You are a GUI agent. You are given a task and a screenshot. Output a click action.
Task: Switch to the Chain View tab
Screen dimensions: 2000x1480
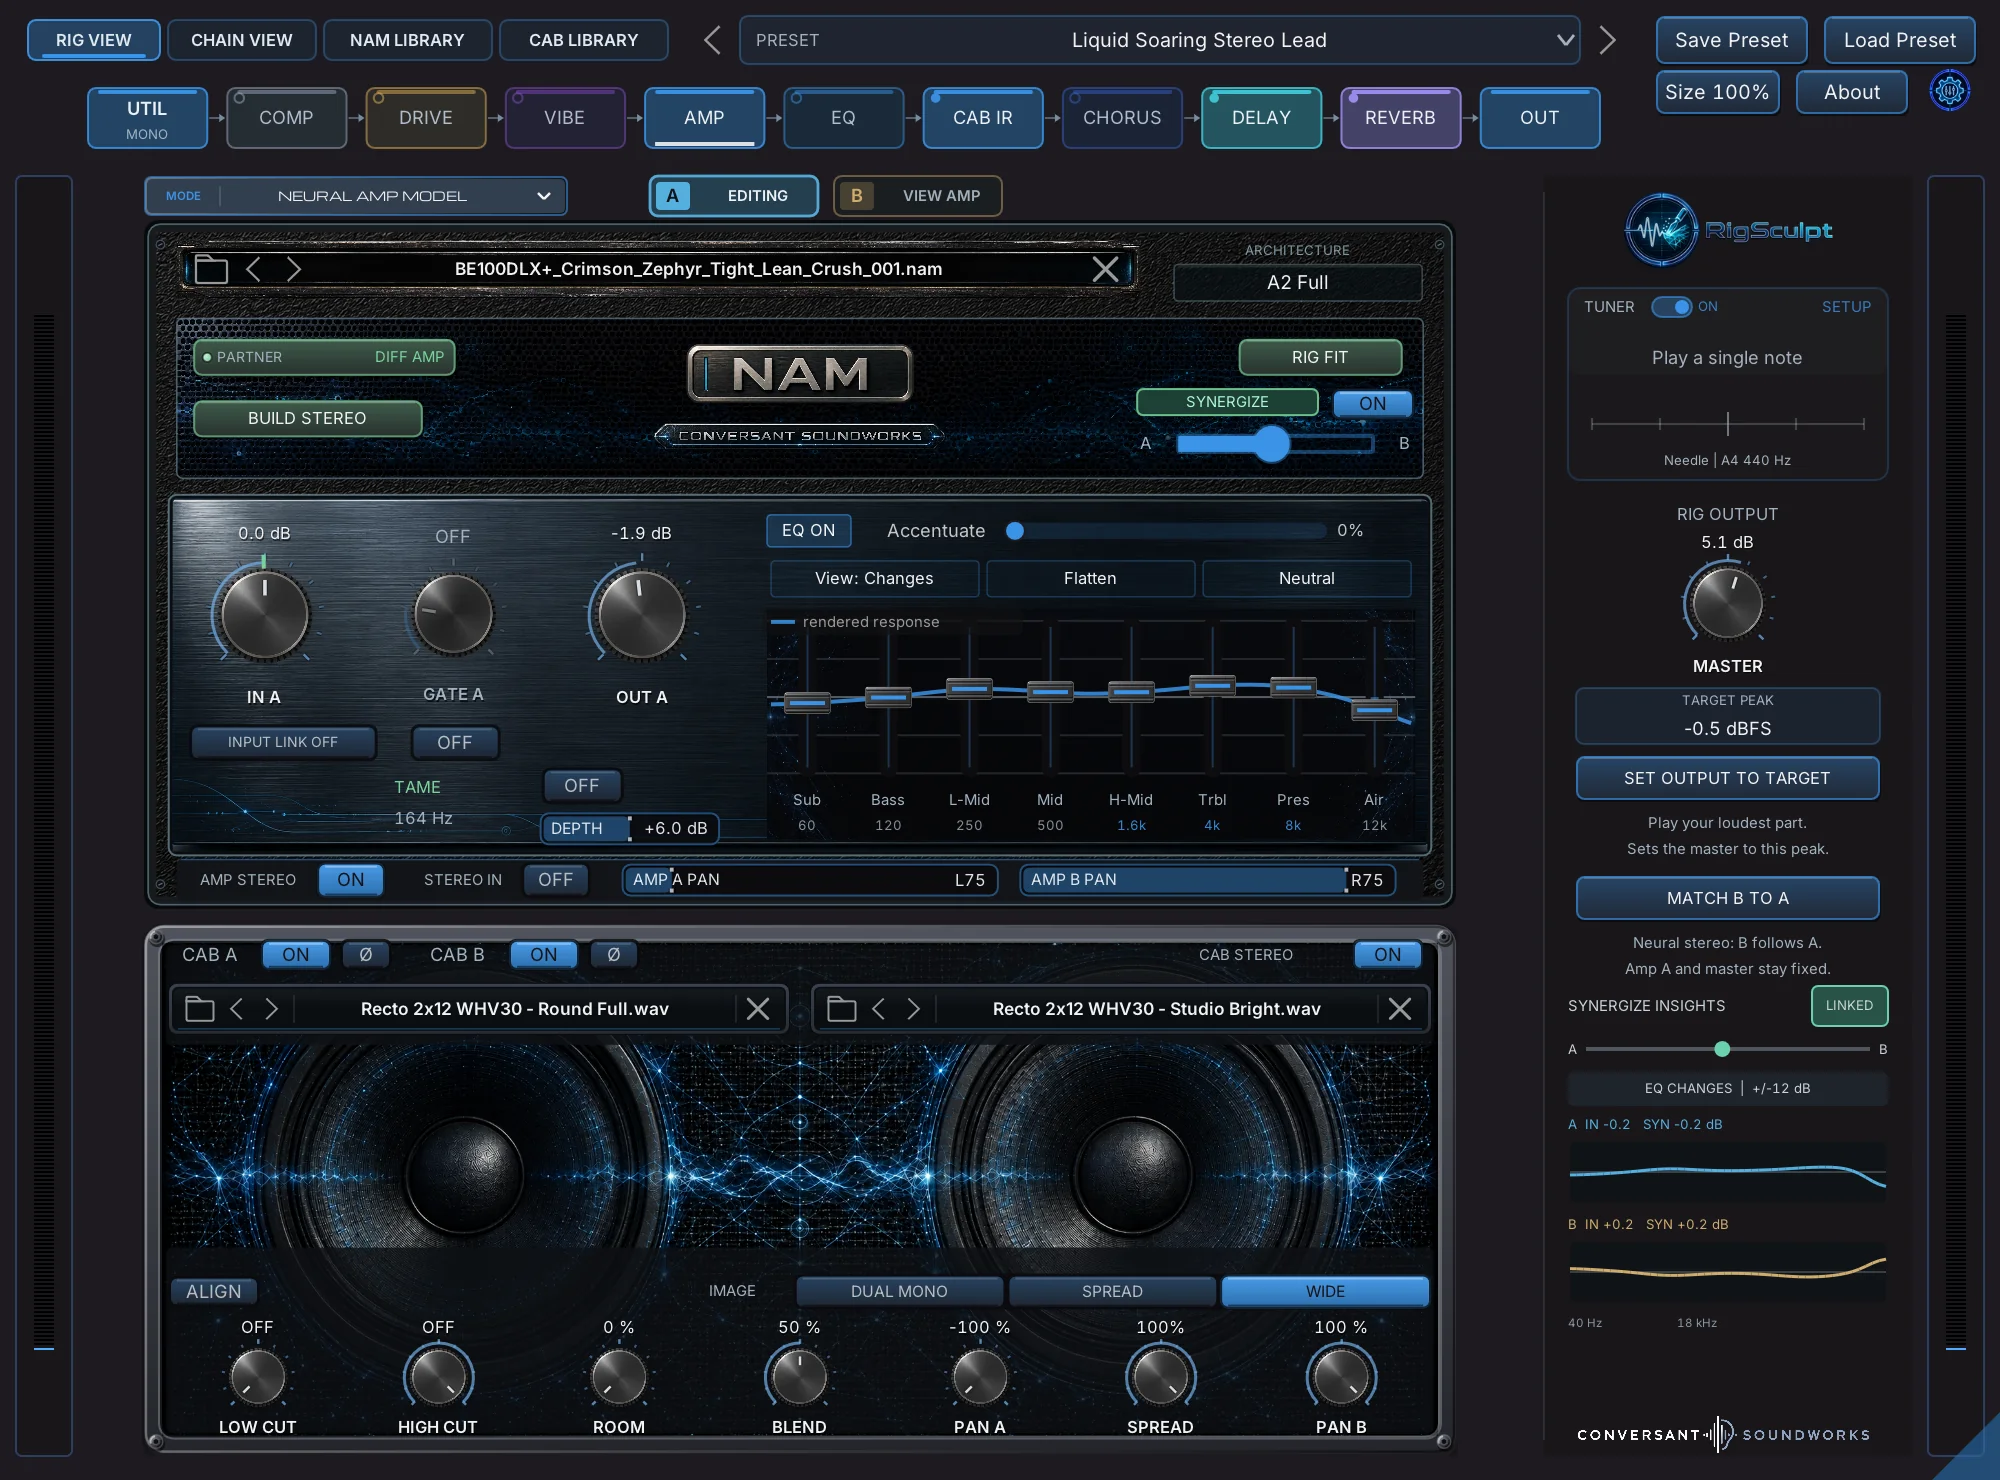[242, 40]
